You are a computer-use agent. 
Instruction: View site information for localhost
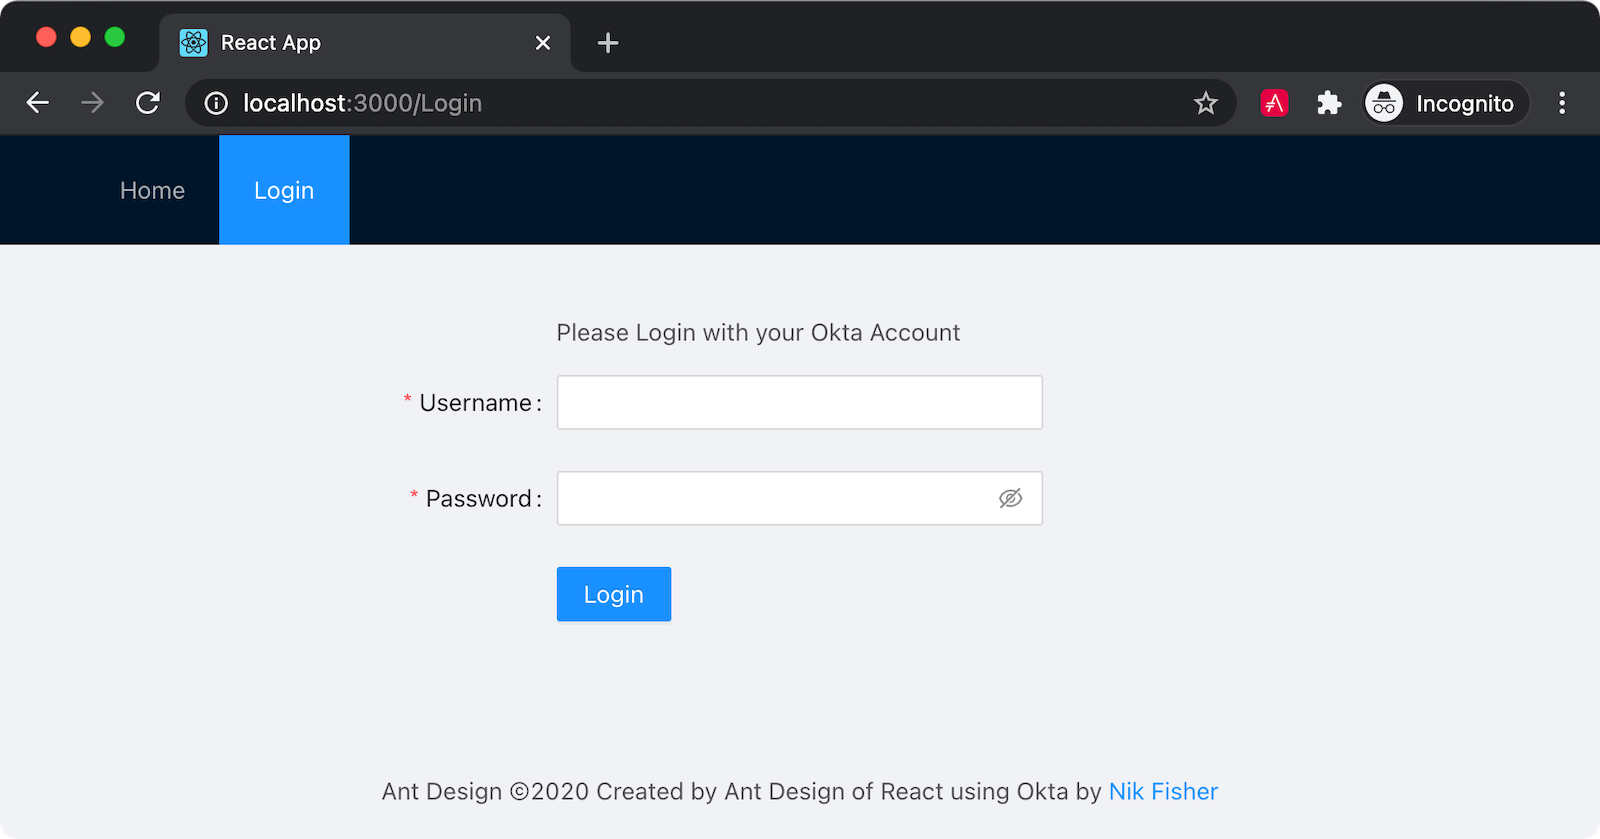[x=216, y=103]
